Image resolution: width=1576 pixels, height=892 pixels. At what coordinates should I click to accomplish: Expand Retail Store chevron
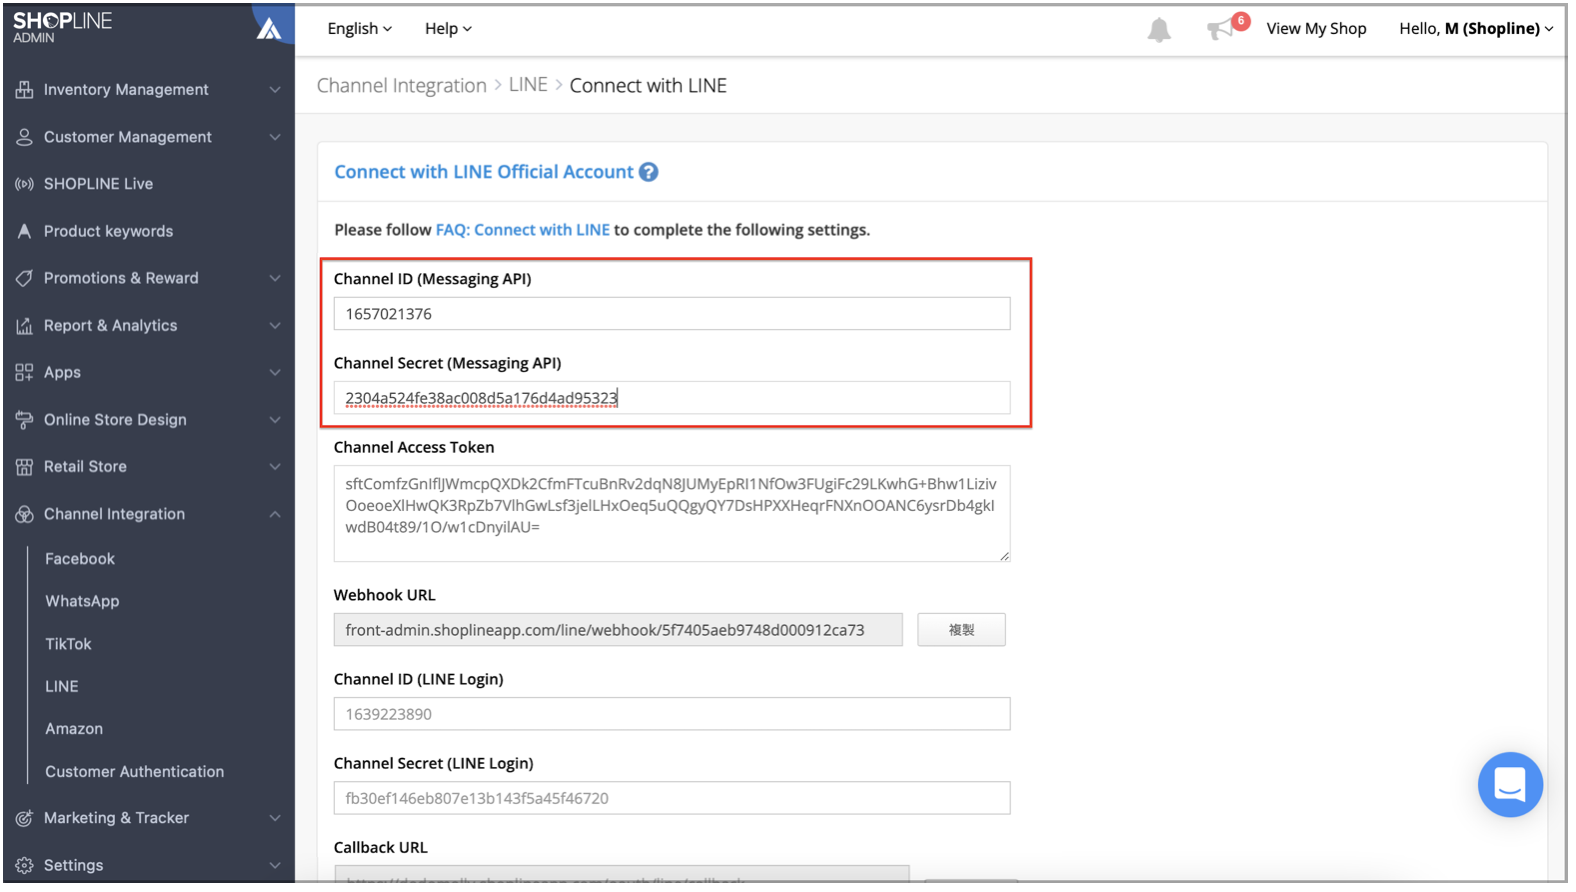click(275, 467)
